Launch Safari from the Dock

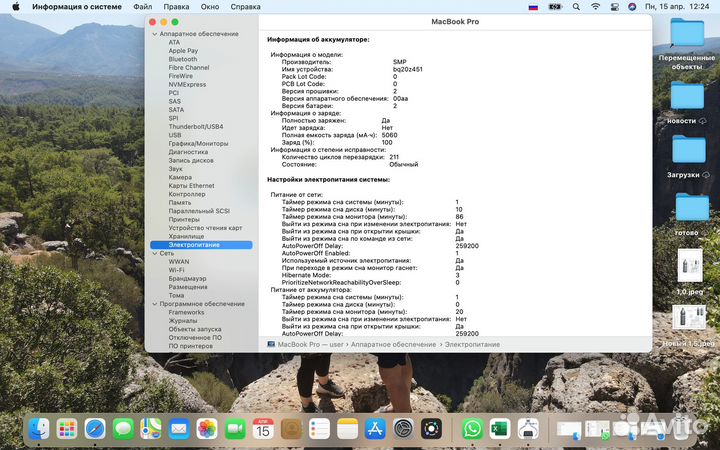tap(95, 429)
